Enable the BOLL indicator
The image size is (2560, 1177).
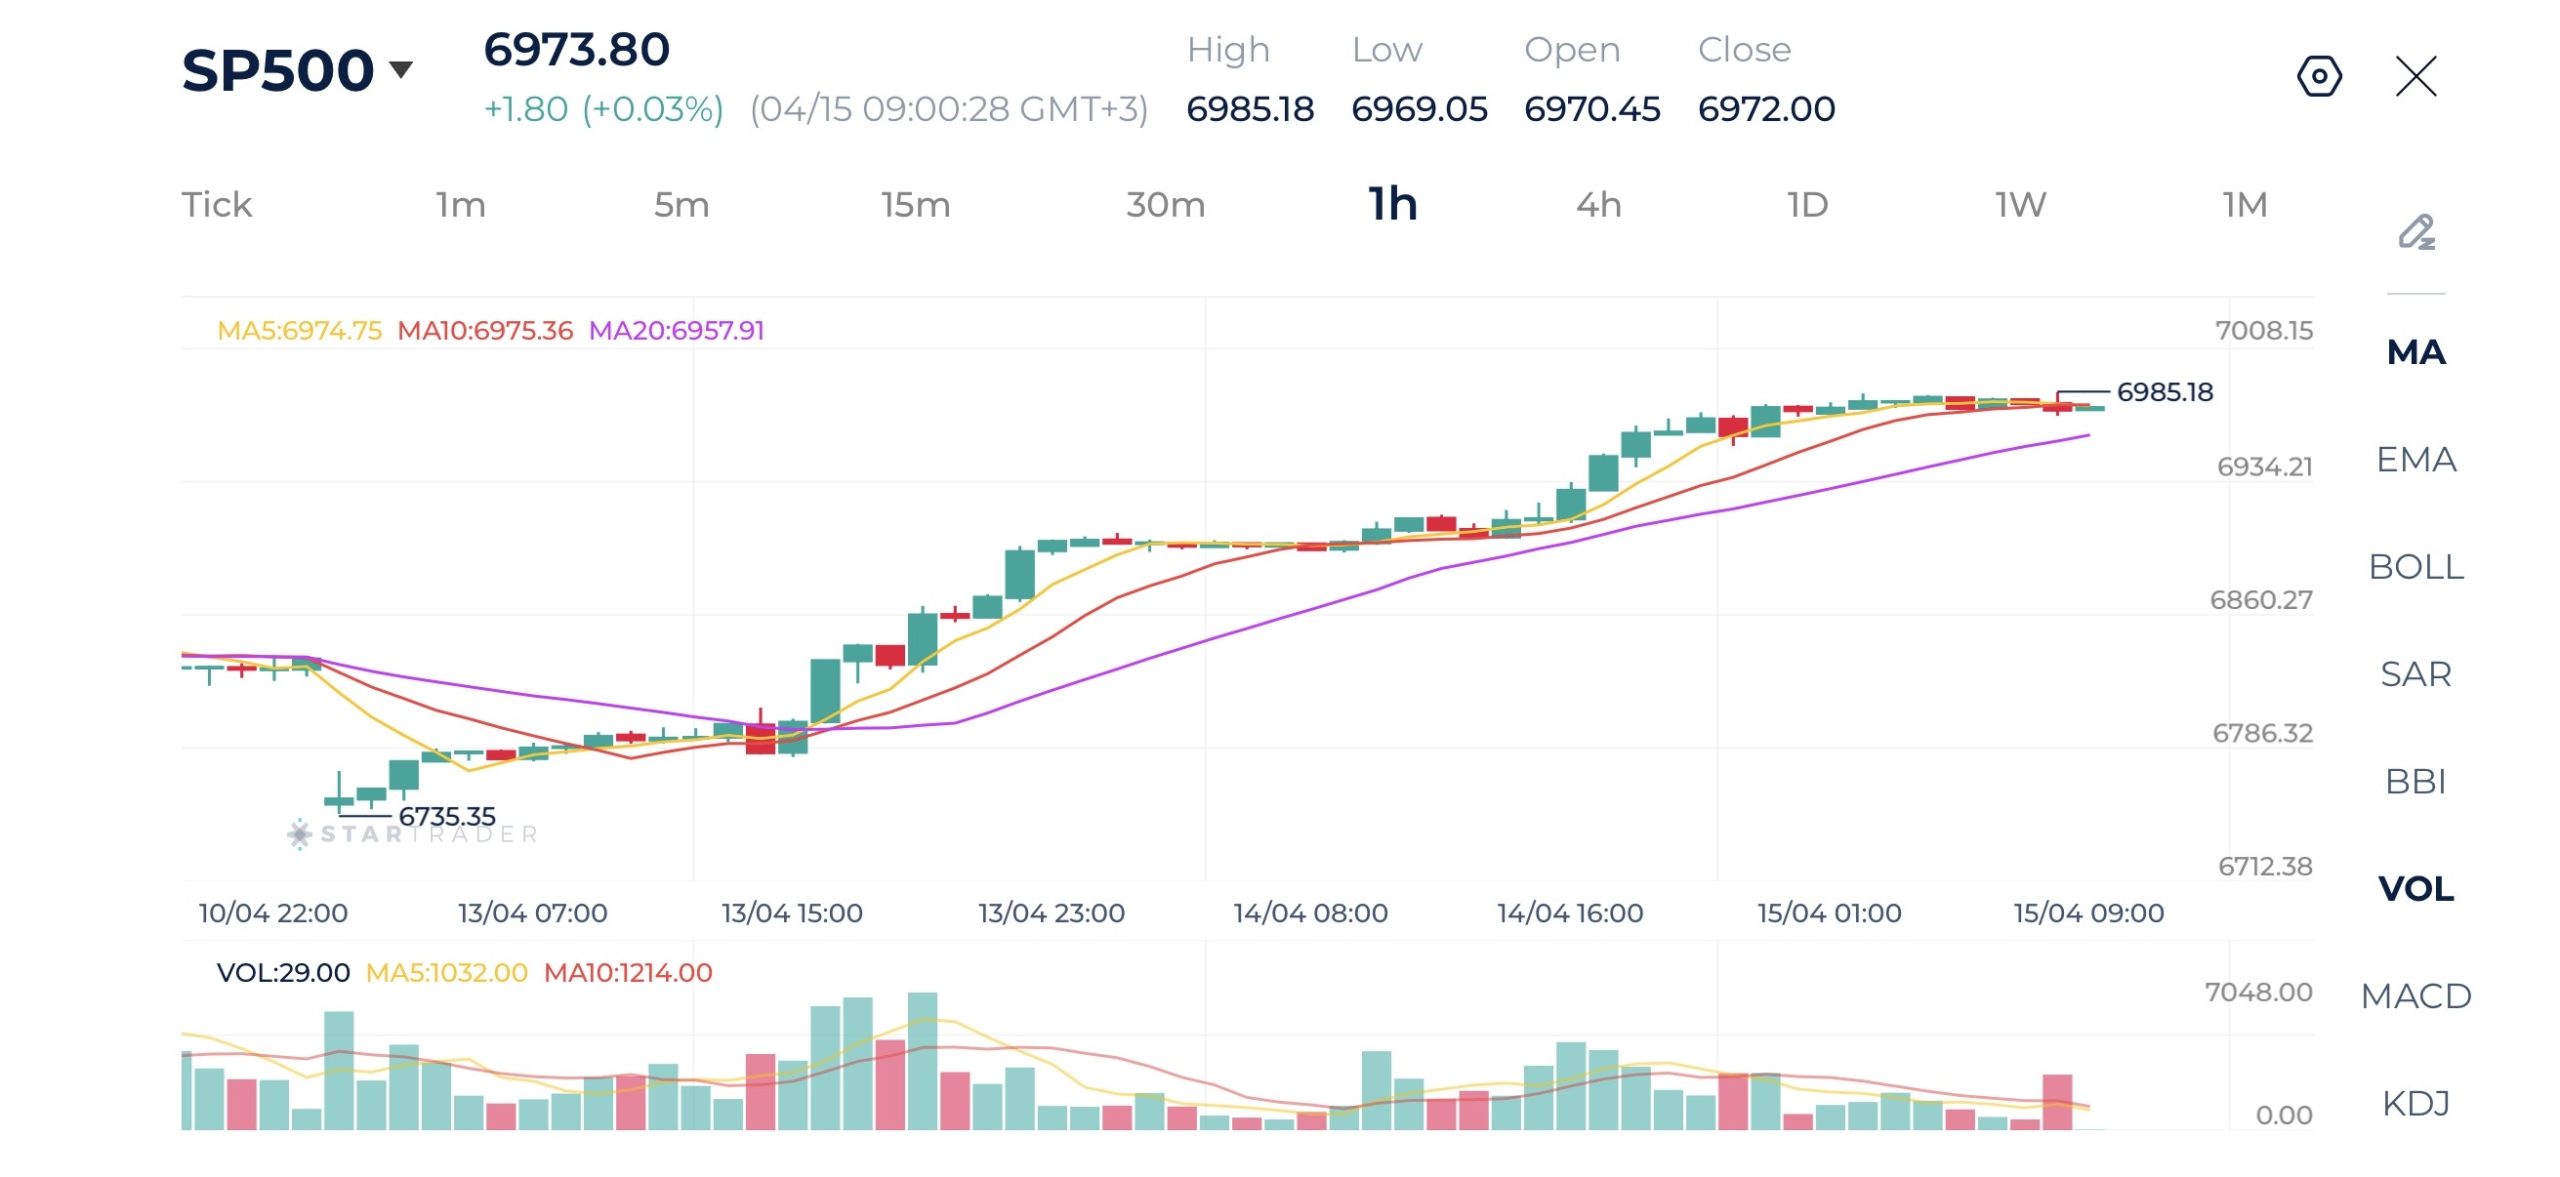[2416, 567]
